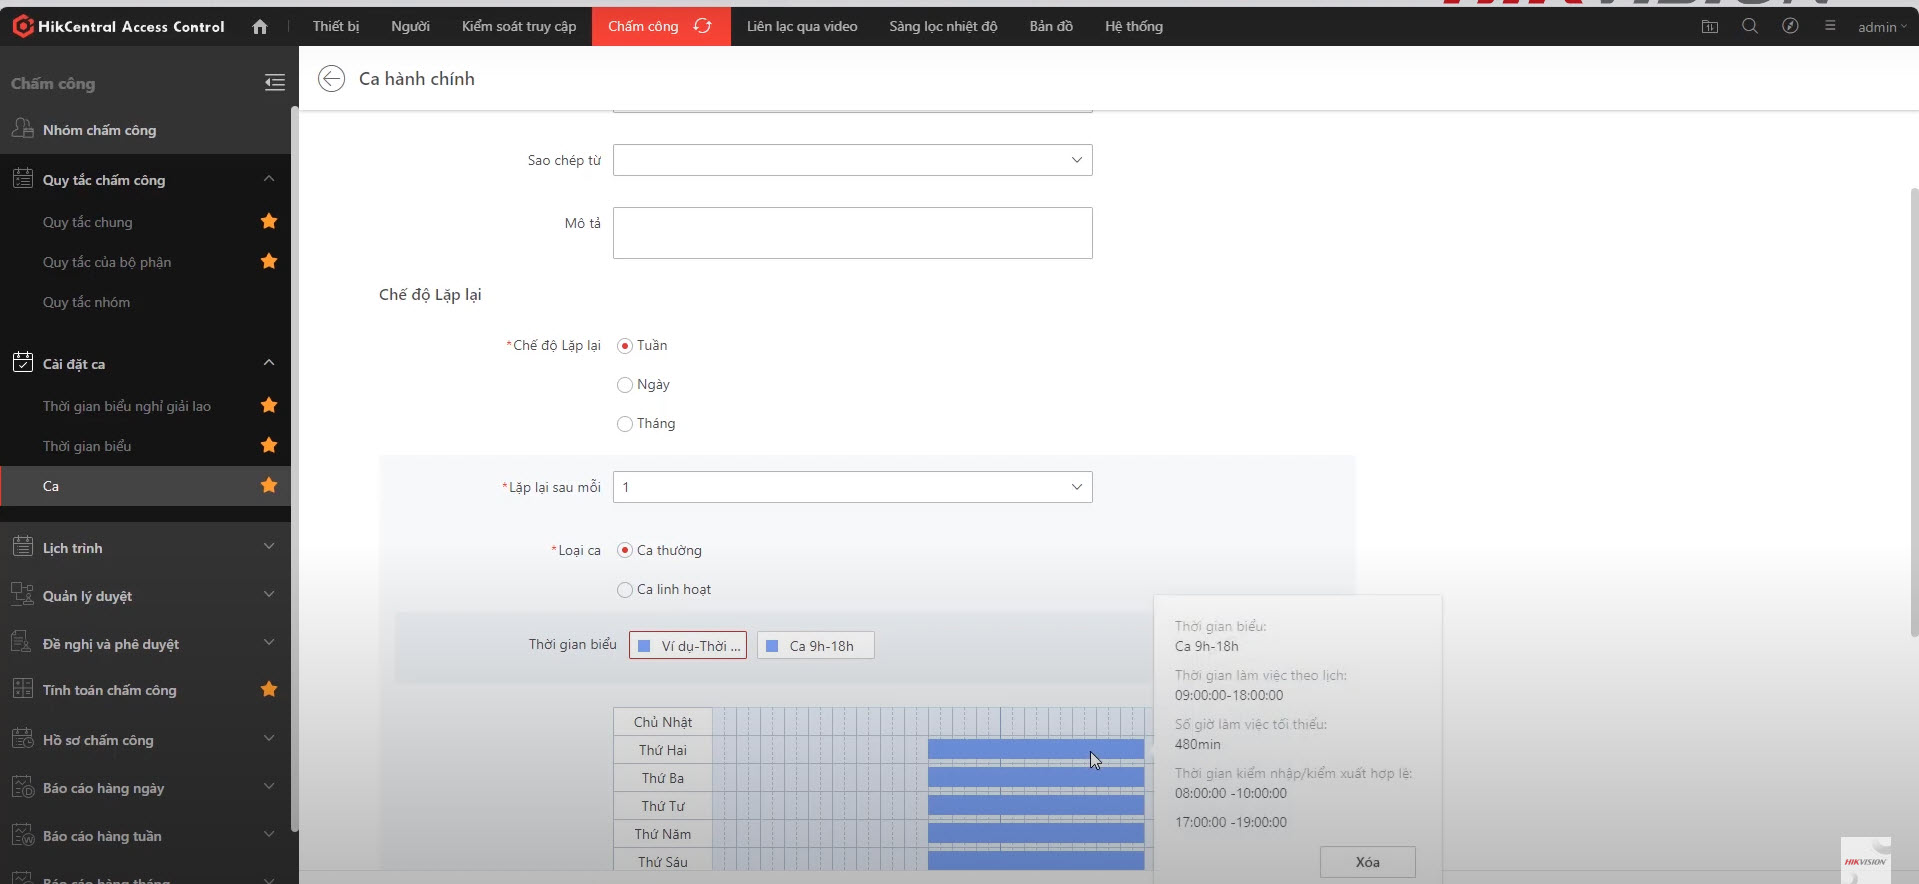Screen dimensions: 1919x884
Task: Click the home icon in top bar
Action: click(x=260, y=27)
